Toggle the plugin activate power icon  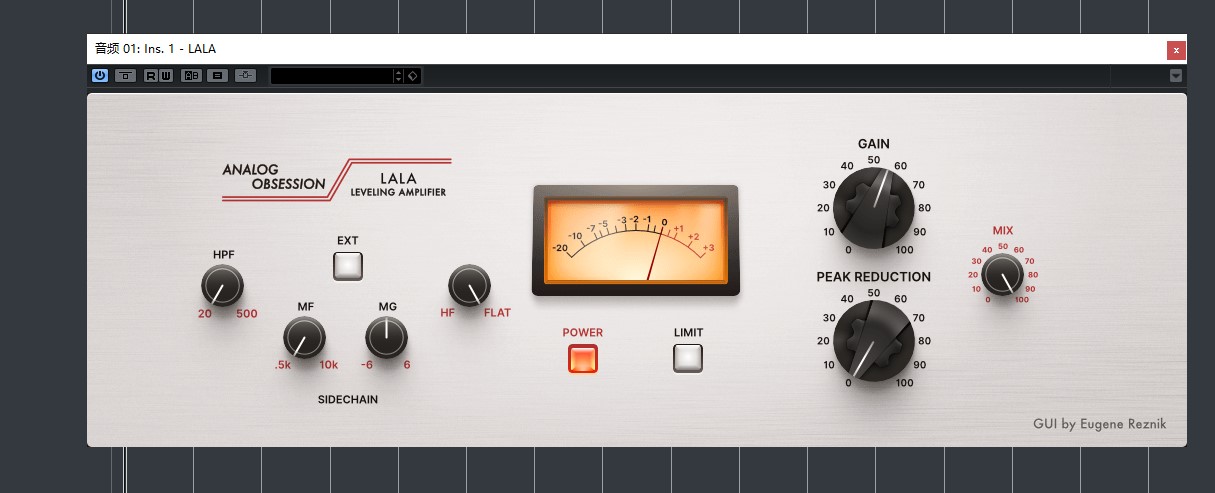click(100, 75)
